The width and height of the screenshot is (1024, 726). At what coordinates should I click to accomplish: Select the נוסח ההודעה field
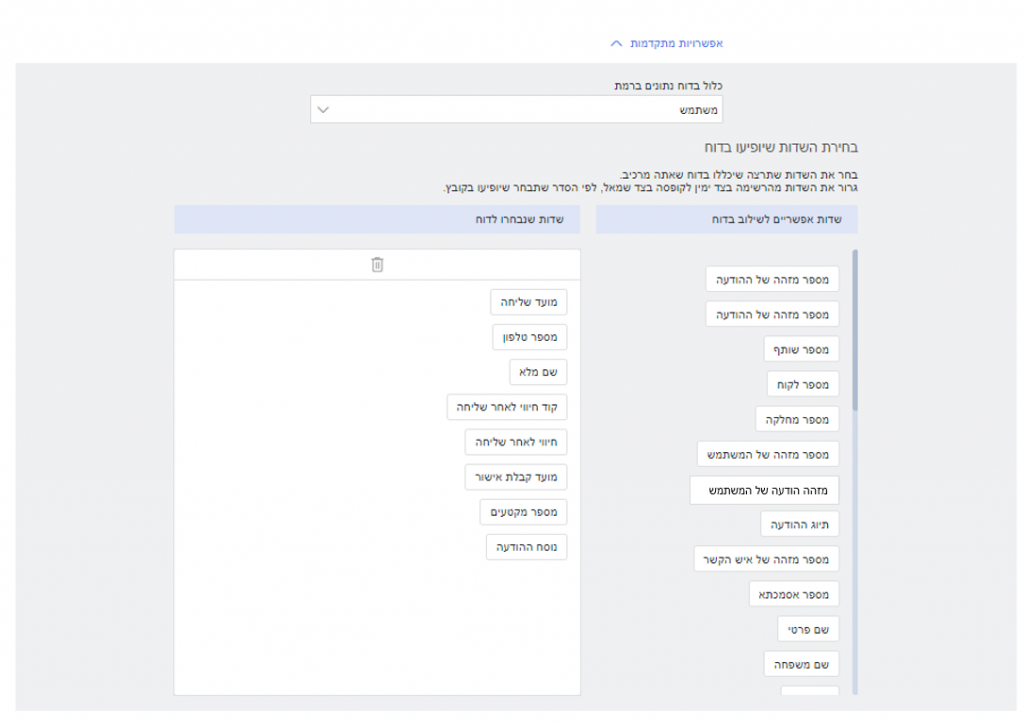(x=526, y=547)
